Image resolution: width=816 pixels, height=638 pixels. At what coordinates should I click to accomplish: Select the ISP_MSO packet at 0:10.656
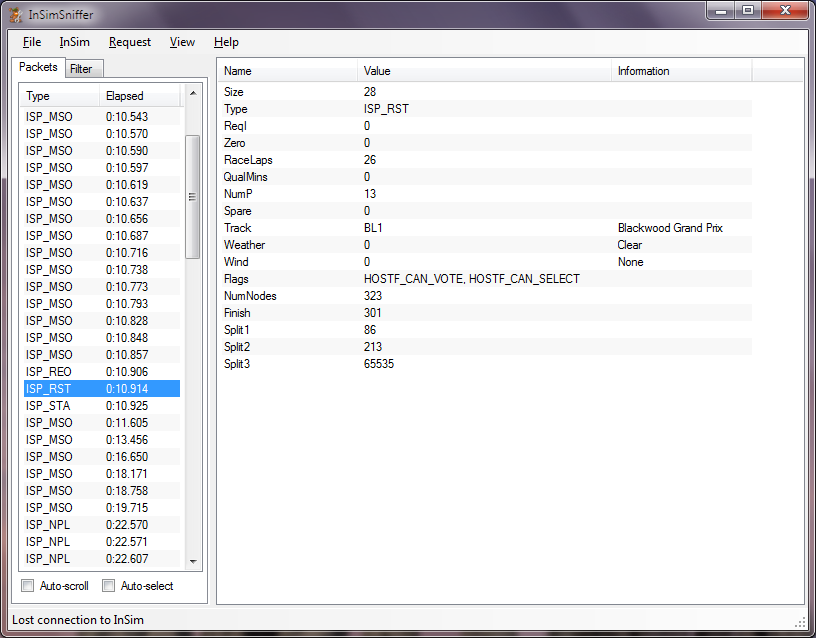click(x=102, y=219)
